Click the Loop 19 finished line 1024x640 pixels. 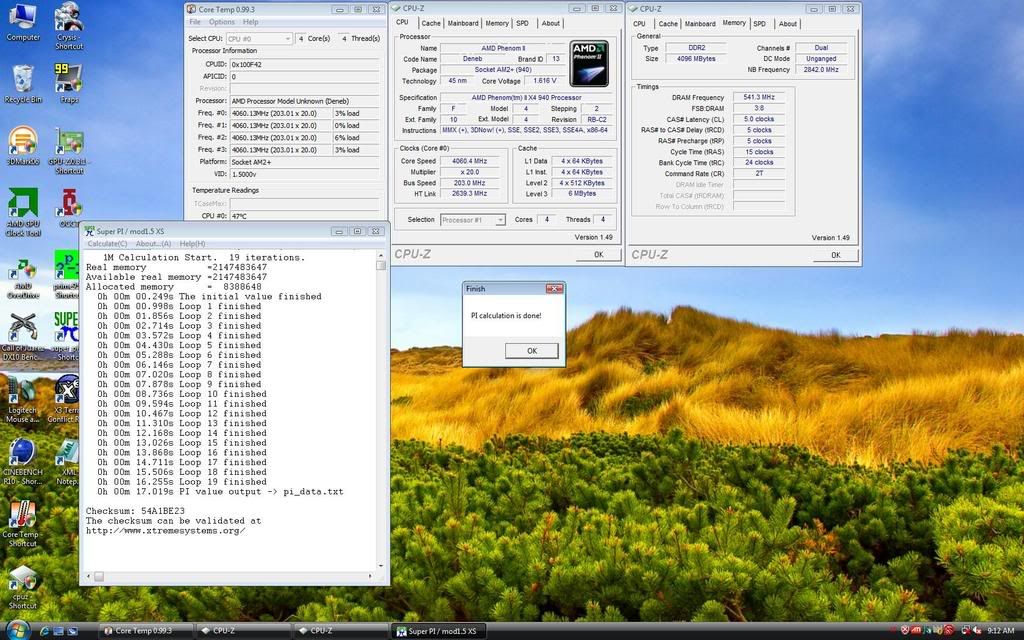pos(182,482)
